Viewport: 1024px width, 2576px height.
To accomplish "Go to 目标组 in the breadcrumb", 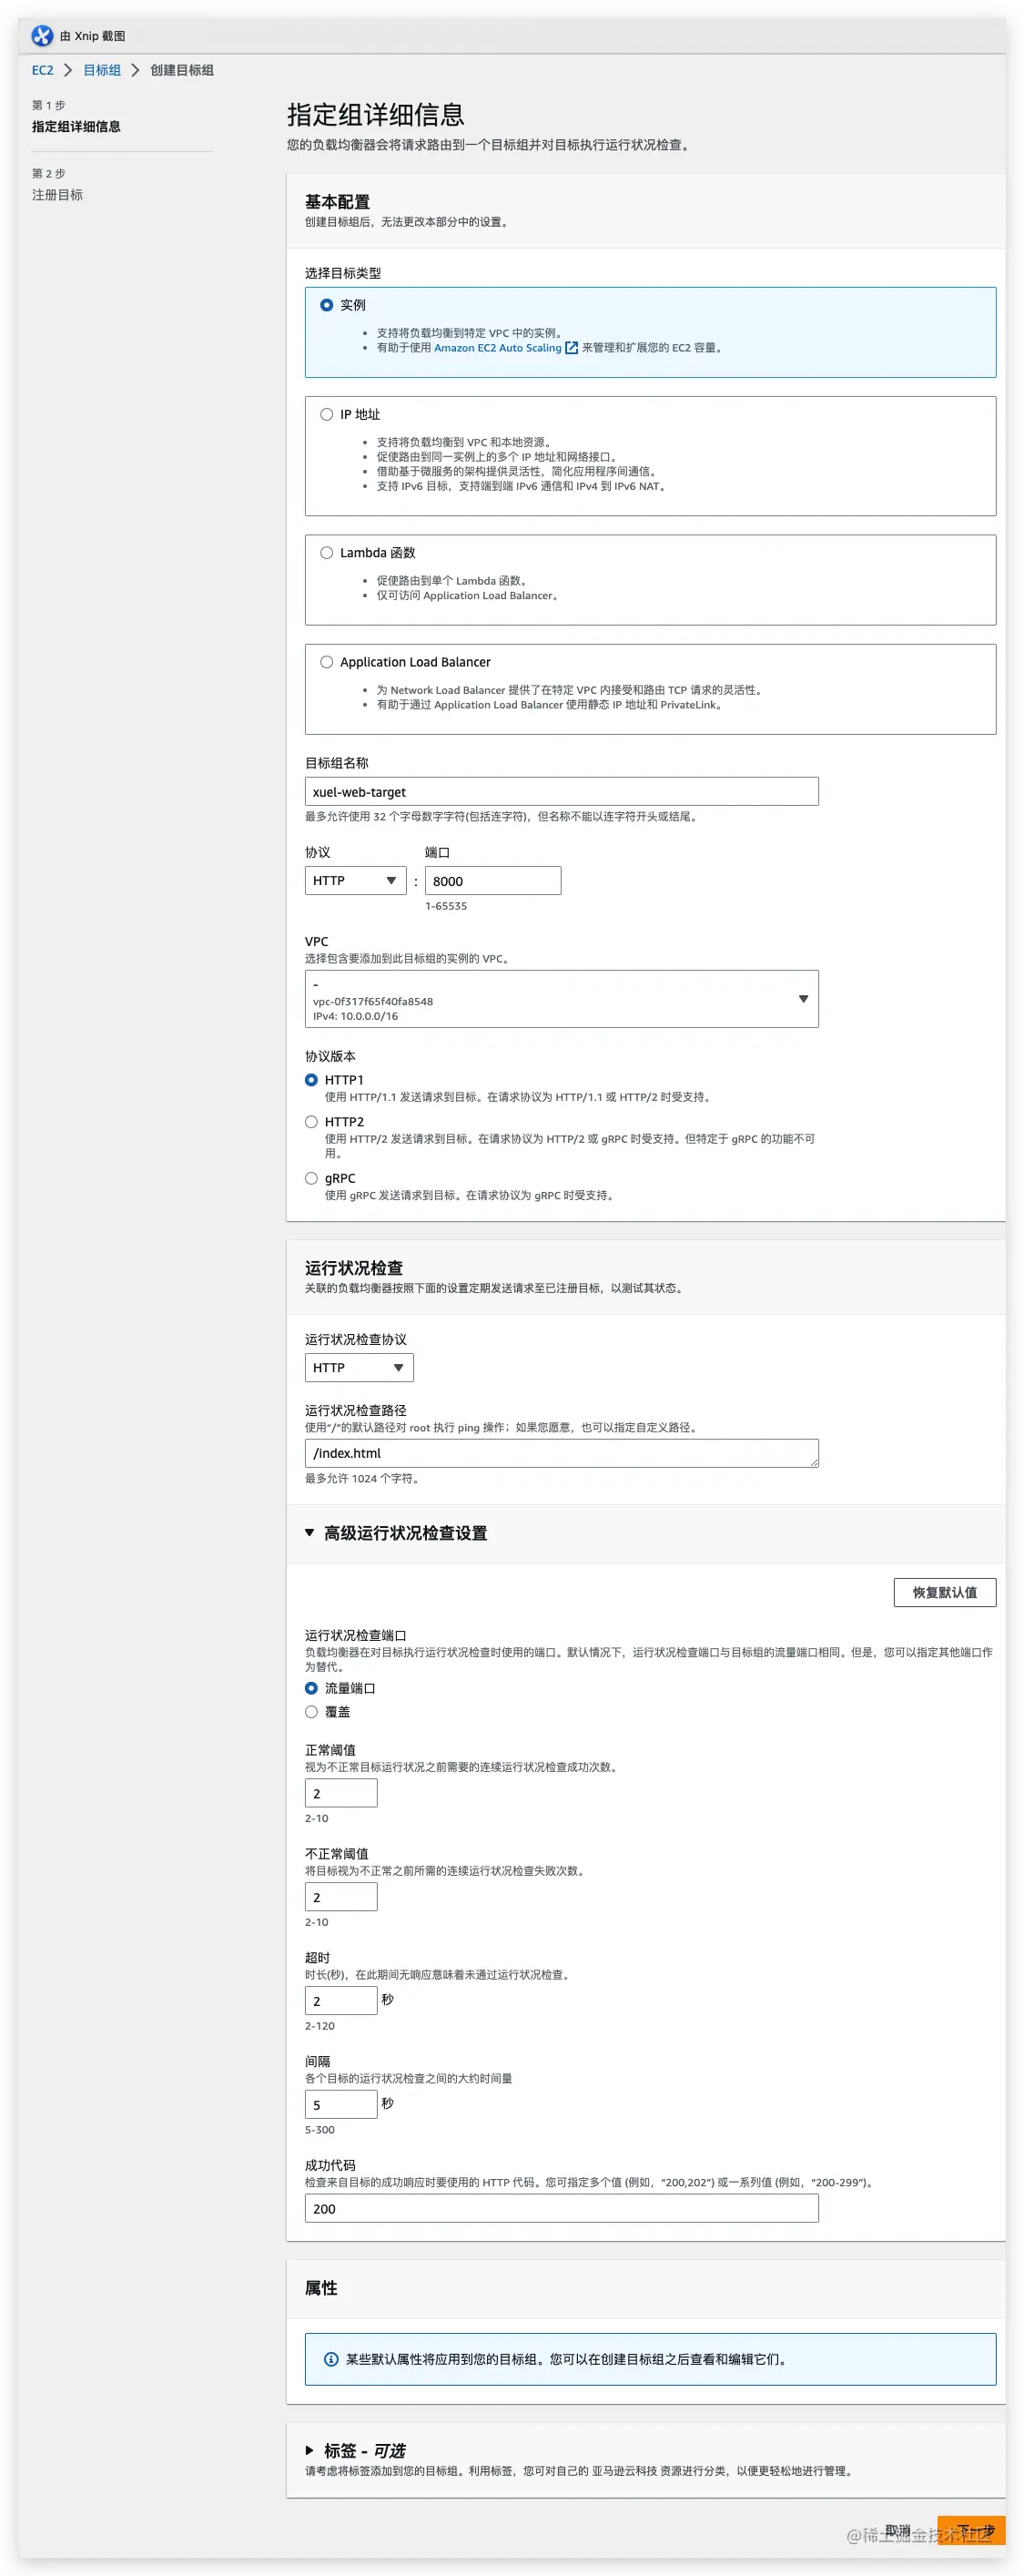I will [x=102, y=70].
